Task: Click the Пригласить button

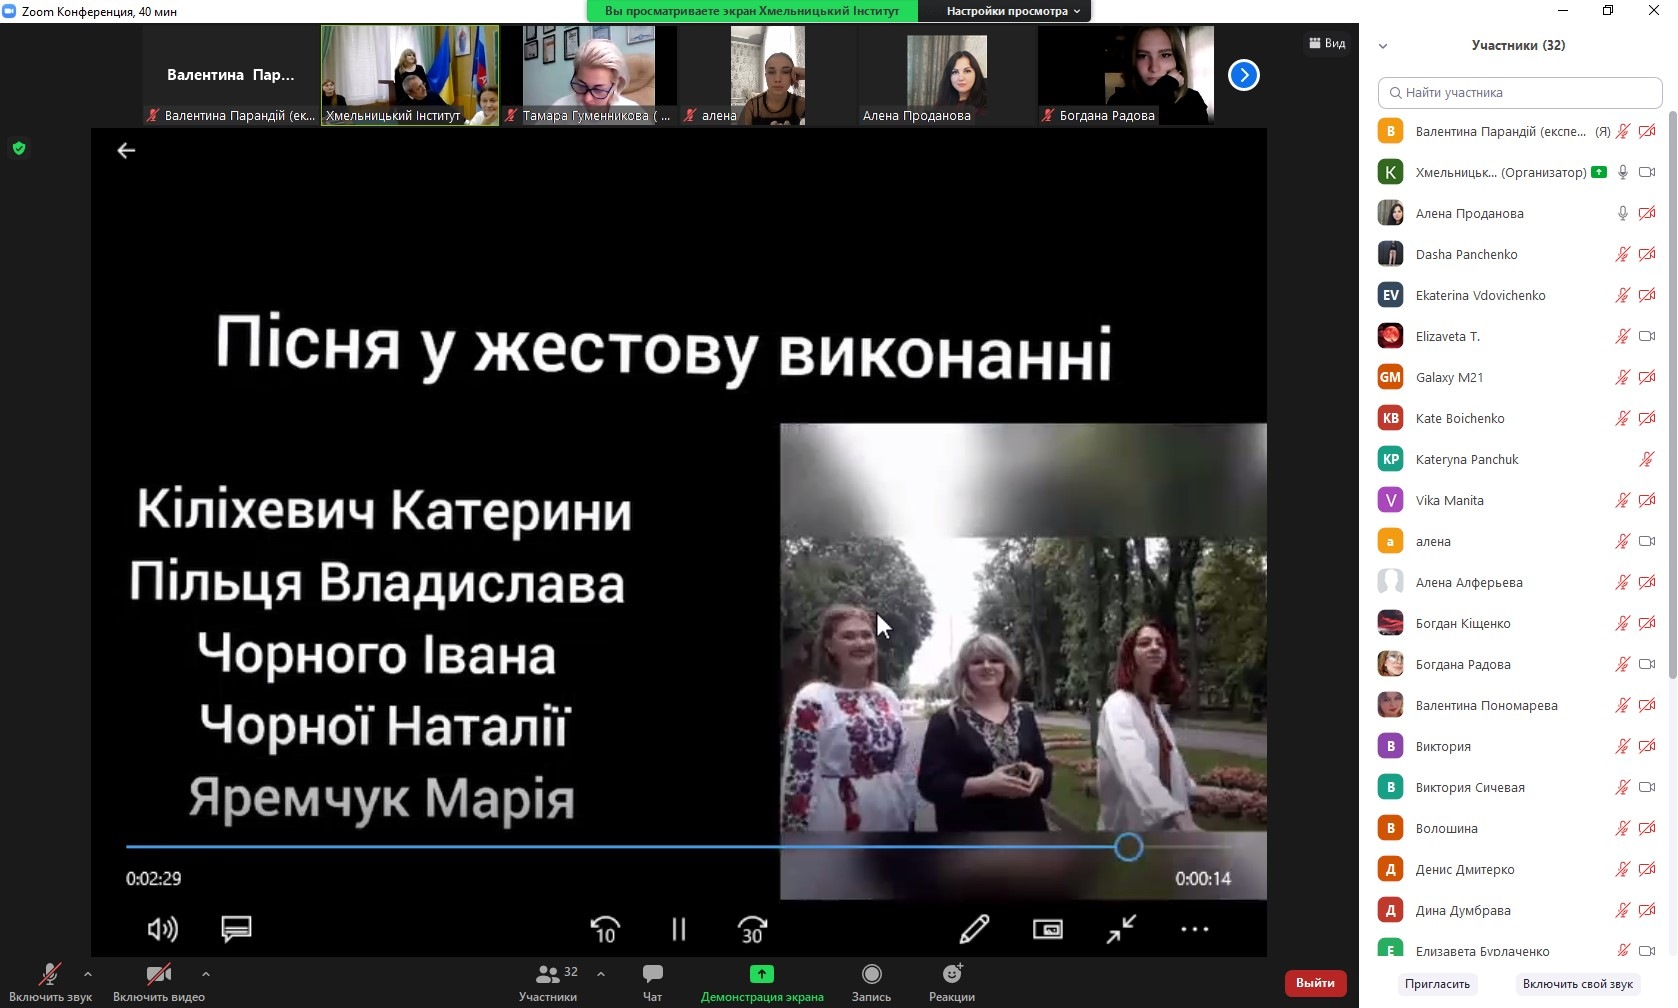Action: pos(1437,984)
